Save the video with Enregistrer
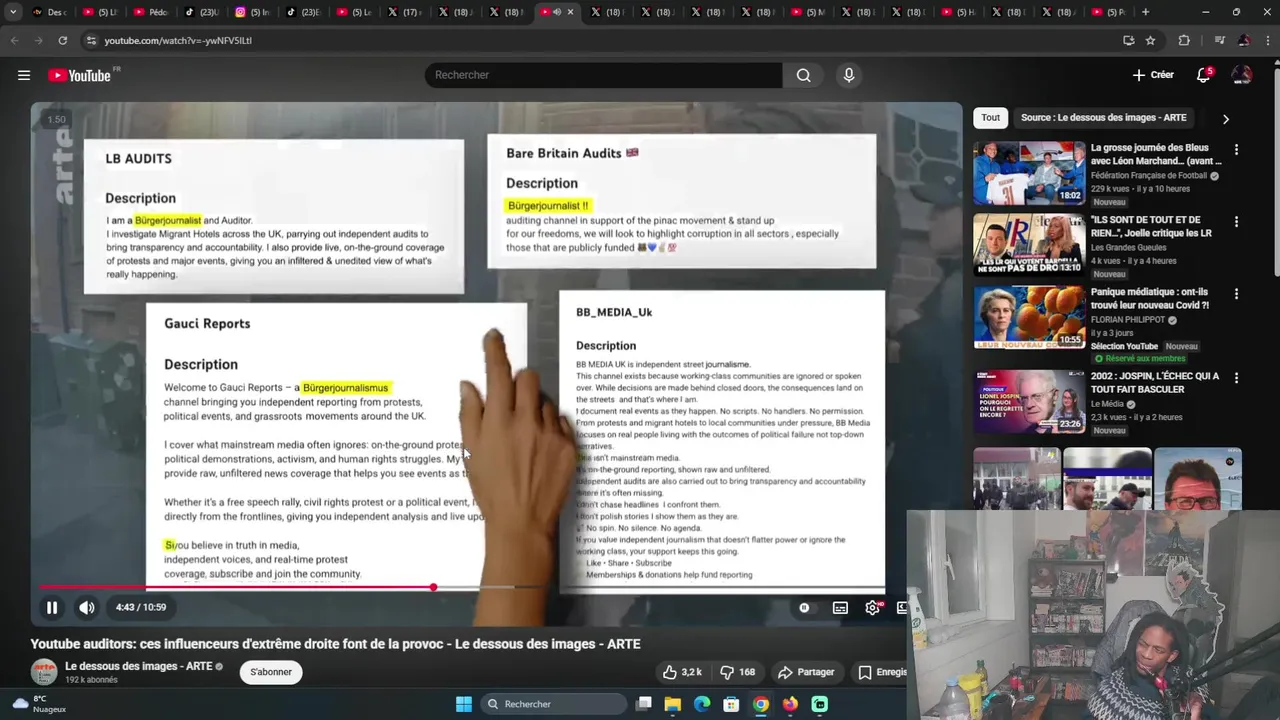This screenshot has width=1280, height=720. [882, 672]
